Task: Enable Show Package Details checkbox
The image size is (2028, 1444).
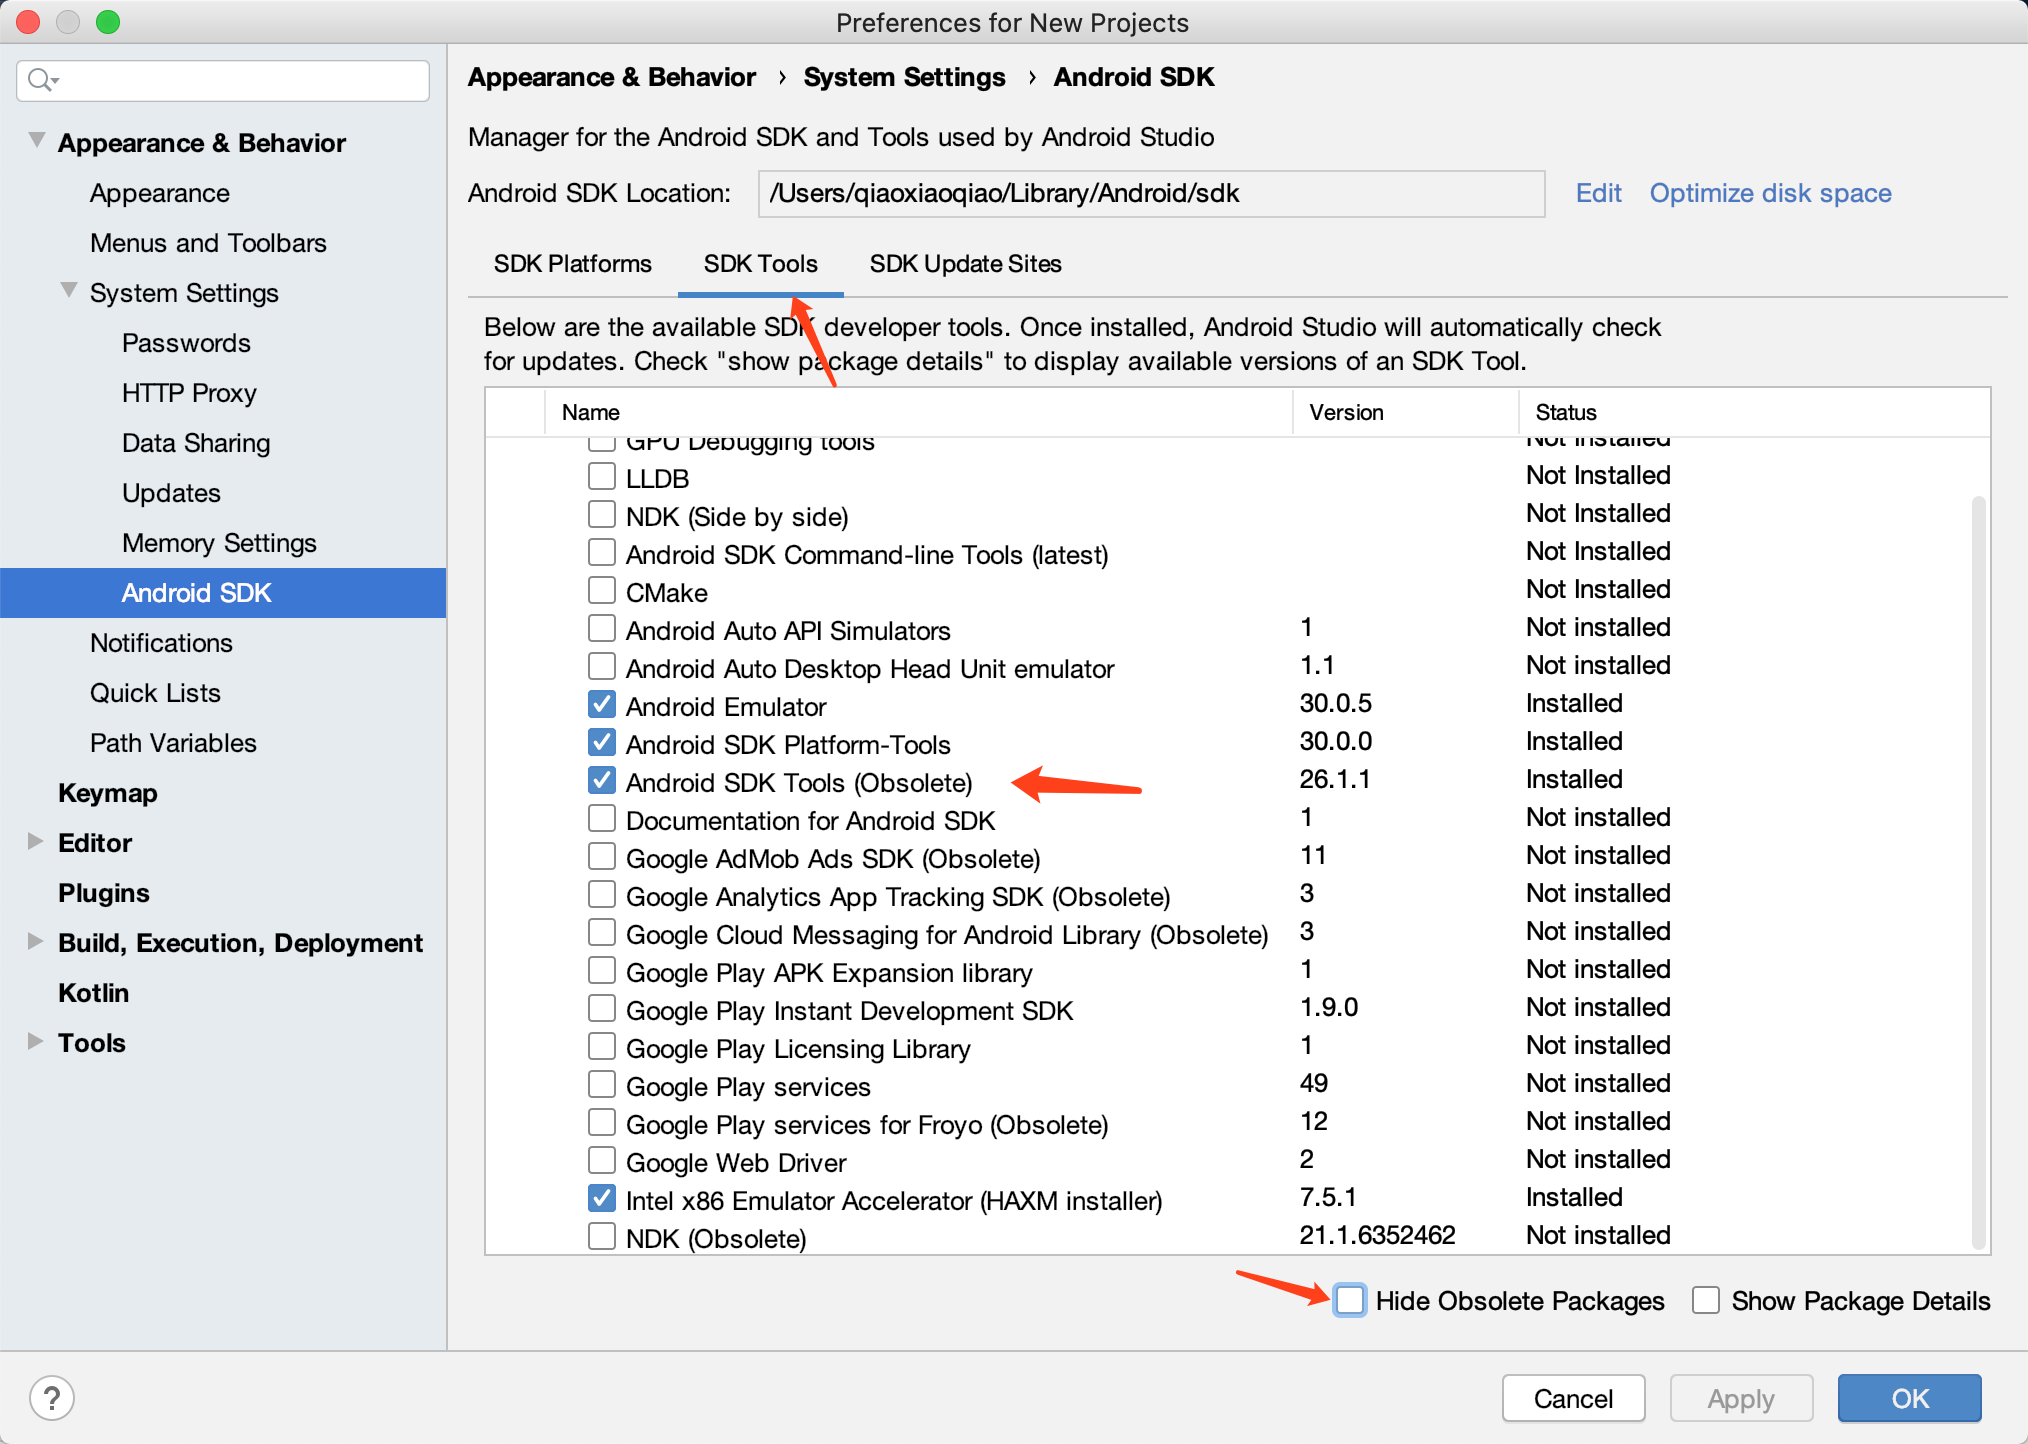Action: (1706, 1300)
